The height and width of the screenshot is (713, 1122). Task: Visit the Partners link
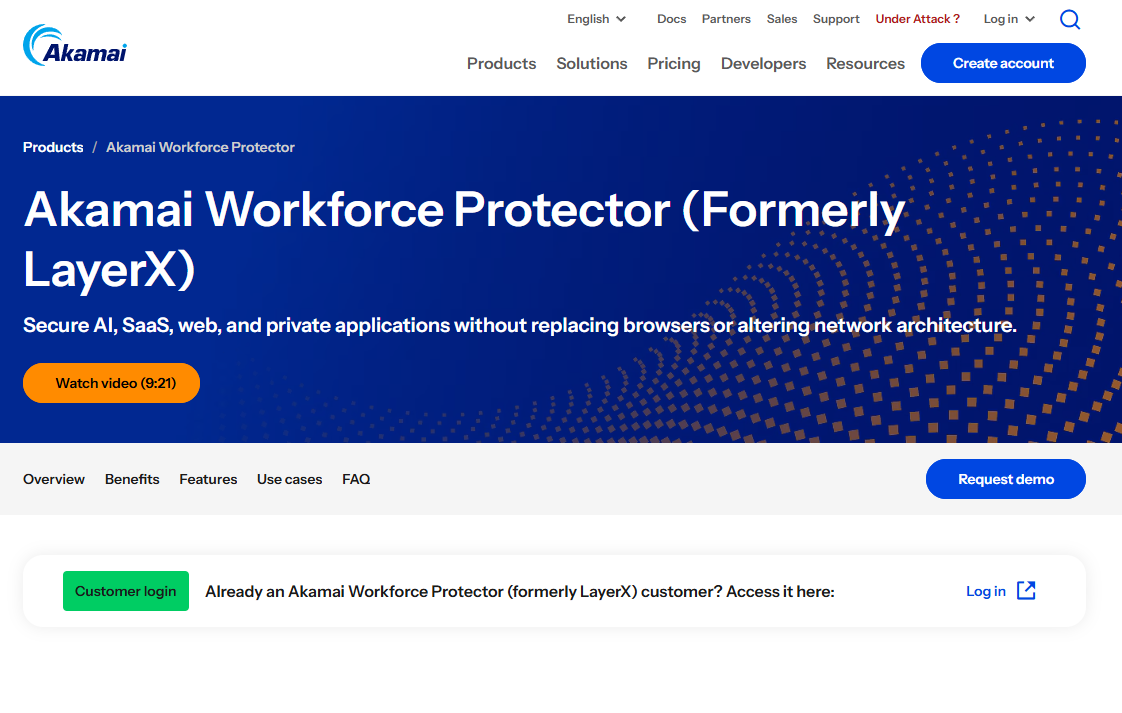click(726, 19)
